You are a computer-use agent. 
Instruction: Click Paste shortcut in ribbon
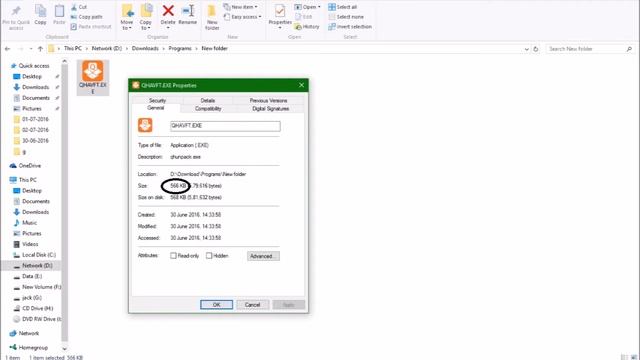91,27
